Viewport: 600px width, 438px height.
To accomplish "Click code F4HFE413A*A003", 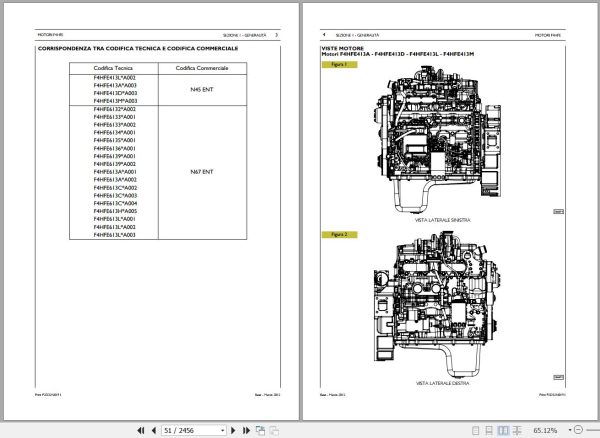I will pos(115,85).
